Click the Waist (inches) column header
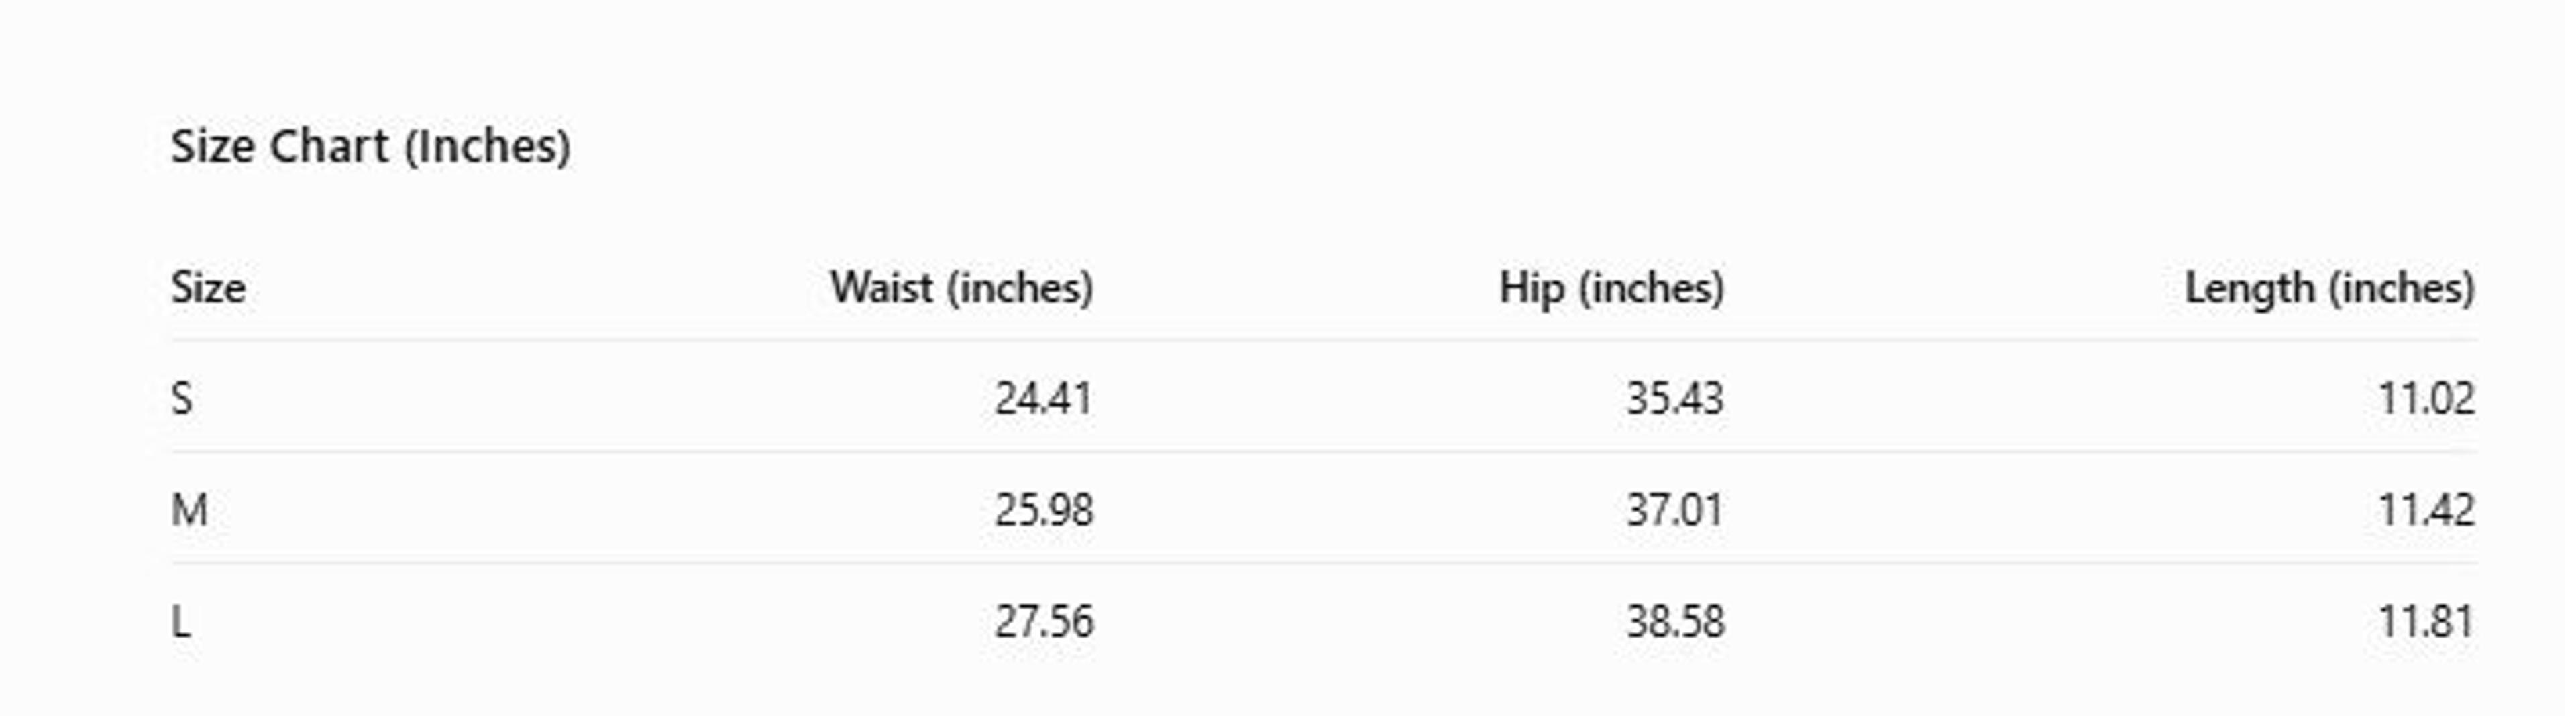This screenshot has width=2576, height=716. pyautogui.click(x=962, y=288)
